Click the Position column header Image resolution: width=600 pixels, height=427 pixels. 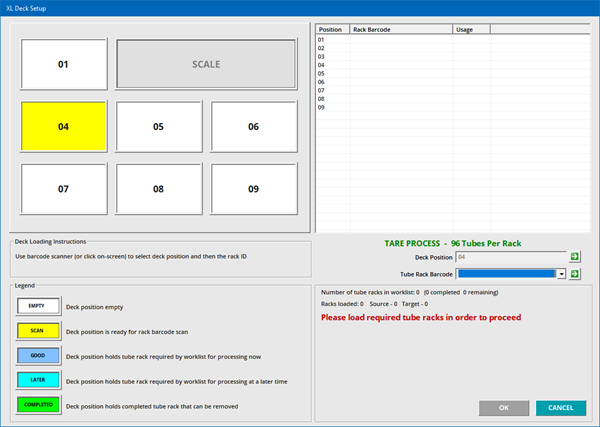pos(332,30)
